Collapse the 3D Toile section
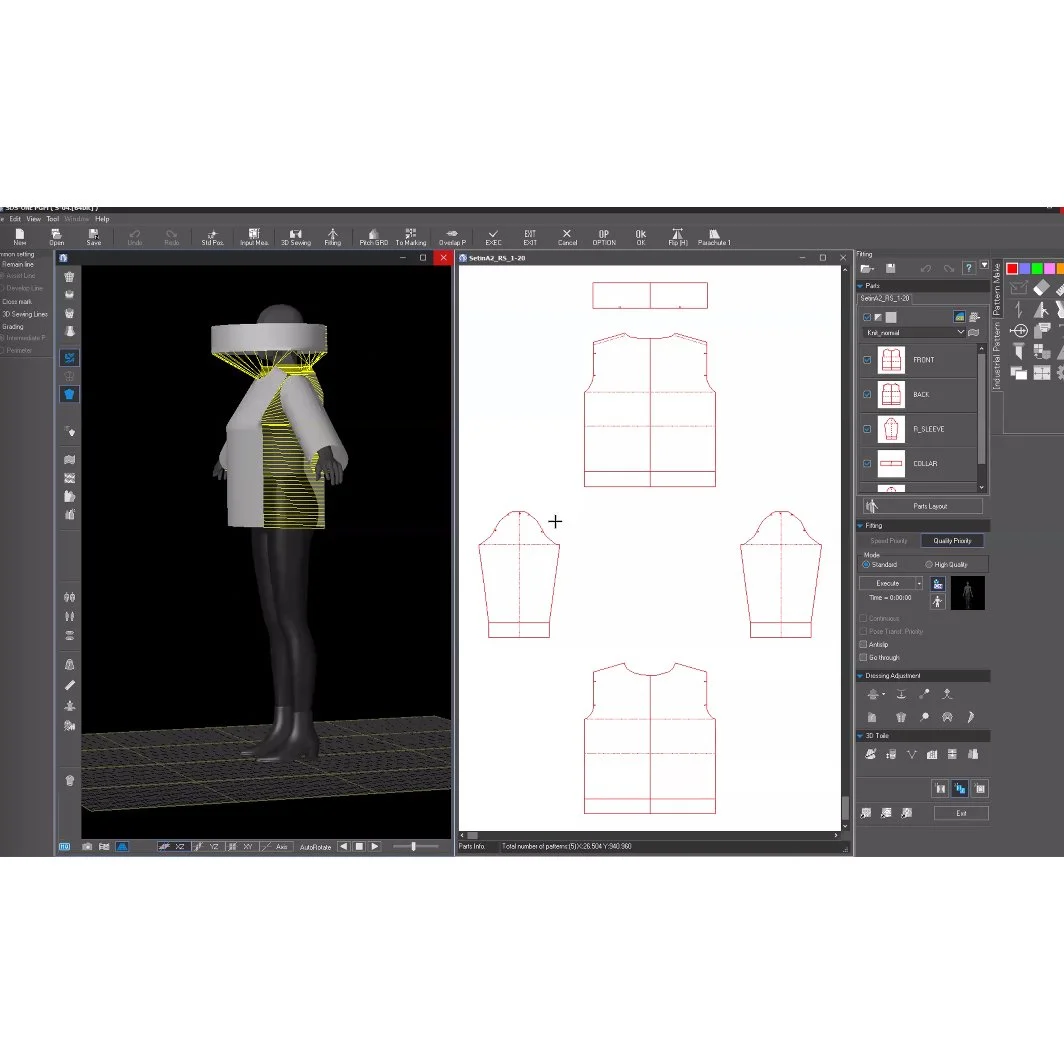Image resolution: width=1064 pixels, height=1064 pixels. 860,736
